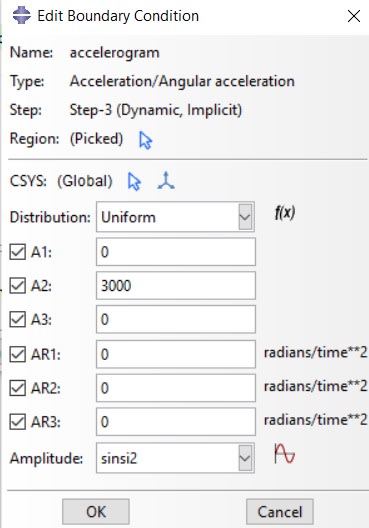
Task: Expand the Amplitude sinsi2 dropdown
Action: [x=175, y=458]
